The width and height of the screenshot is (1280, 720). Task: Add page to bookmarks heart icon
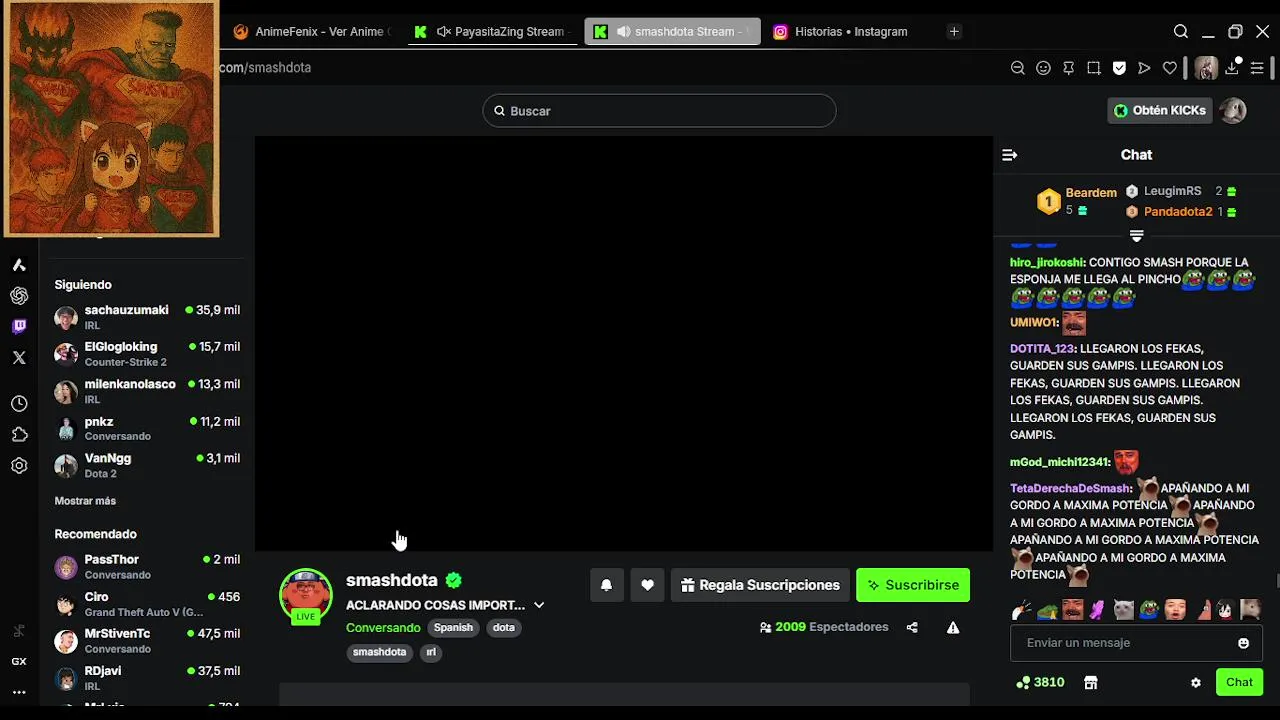click(x=1170, y=68)
